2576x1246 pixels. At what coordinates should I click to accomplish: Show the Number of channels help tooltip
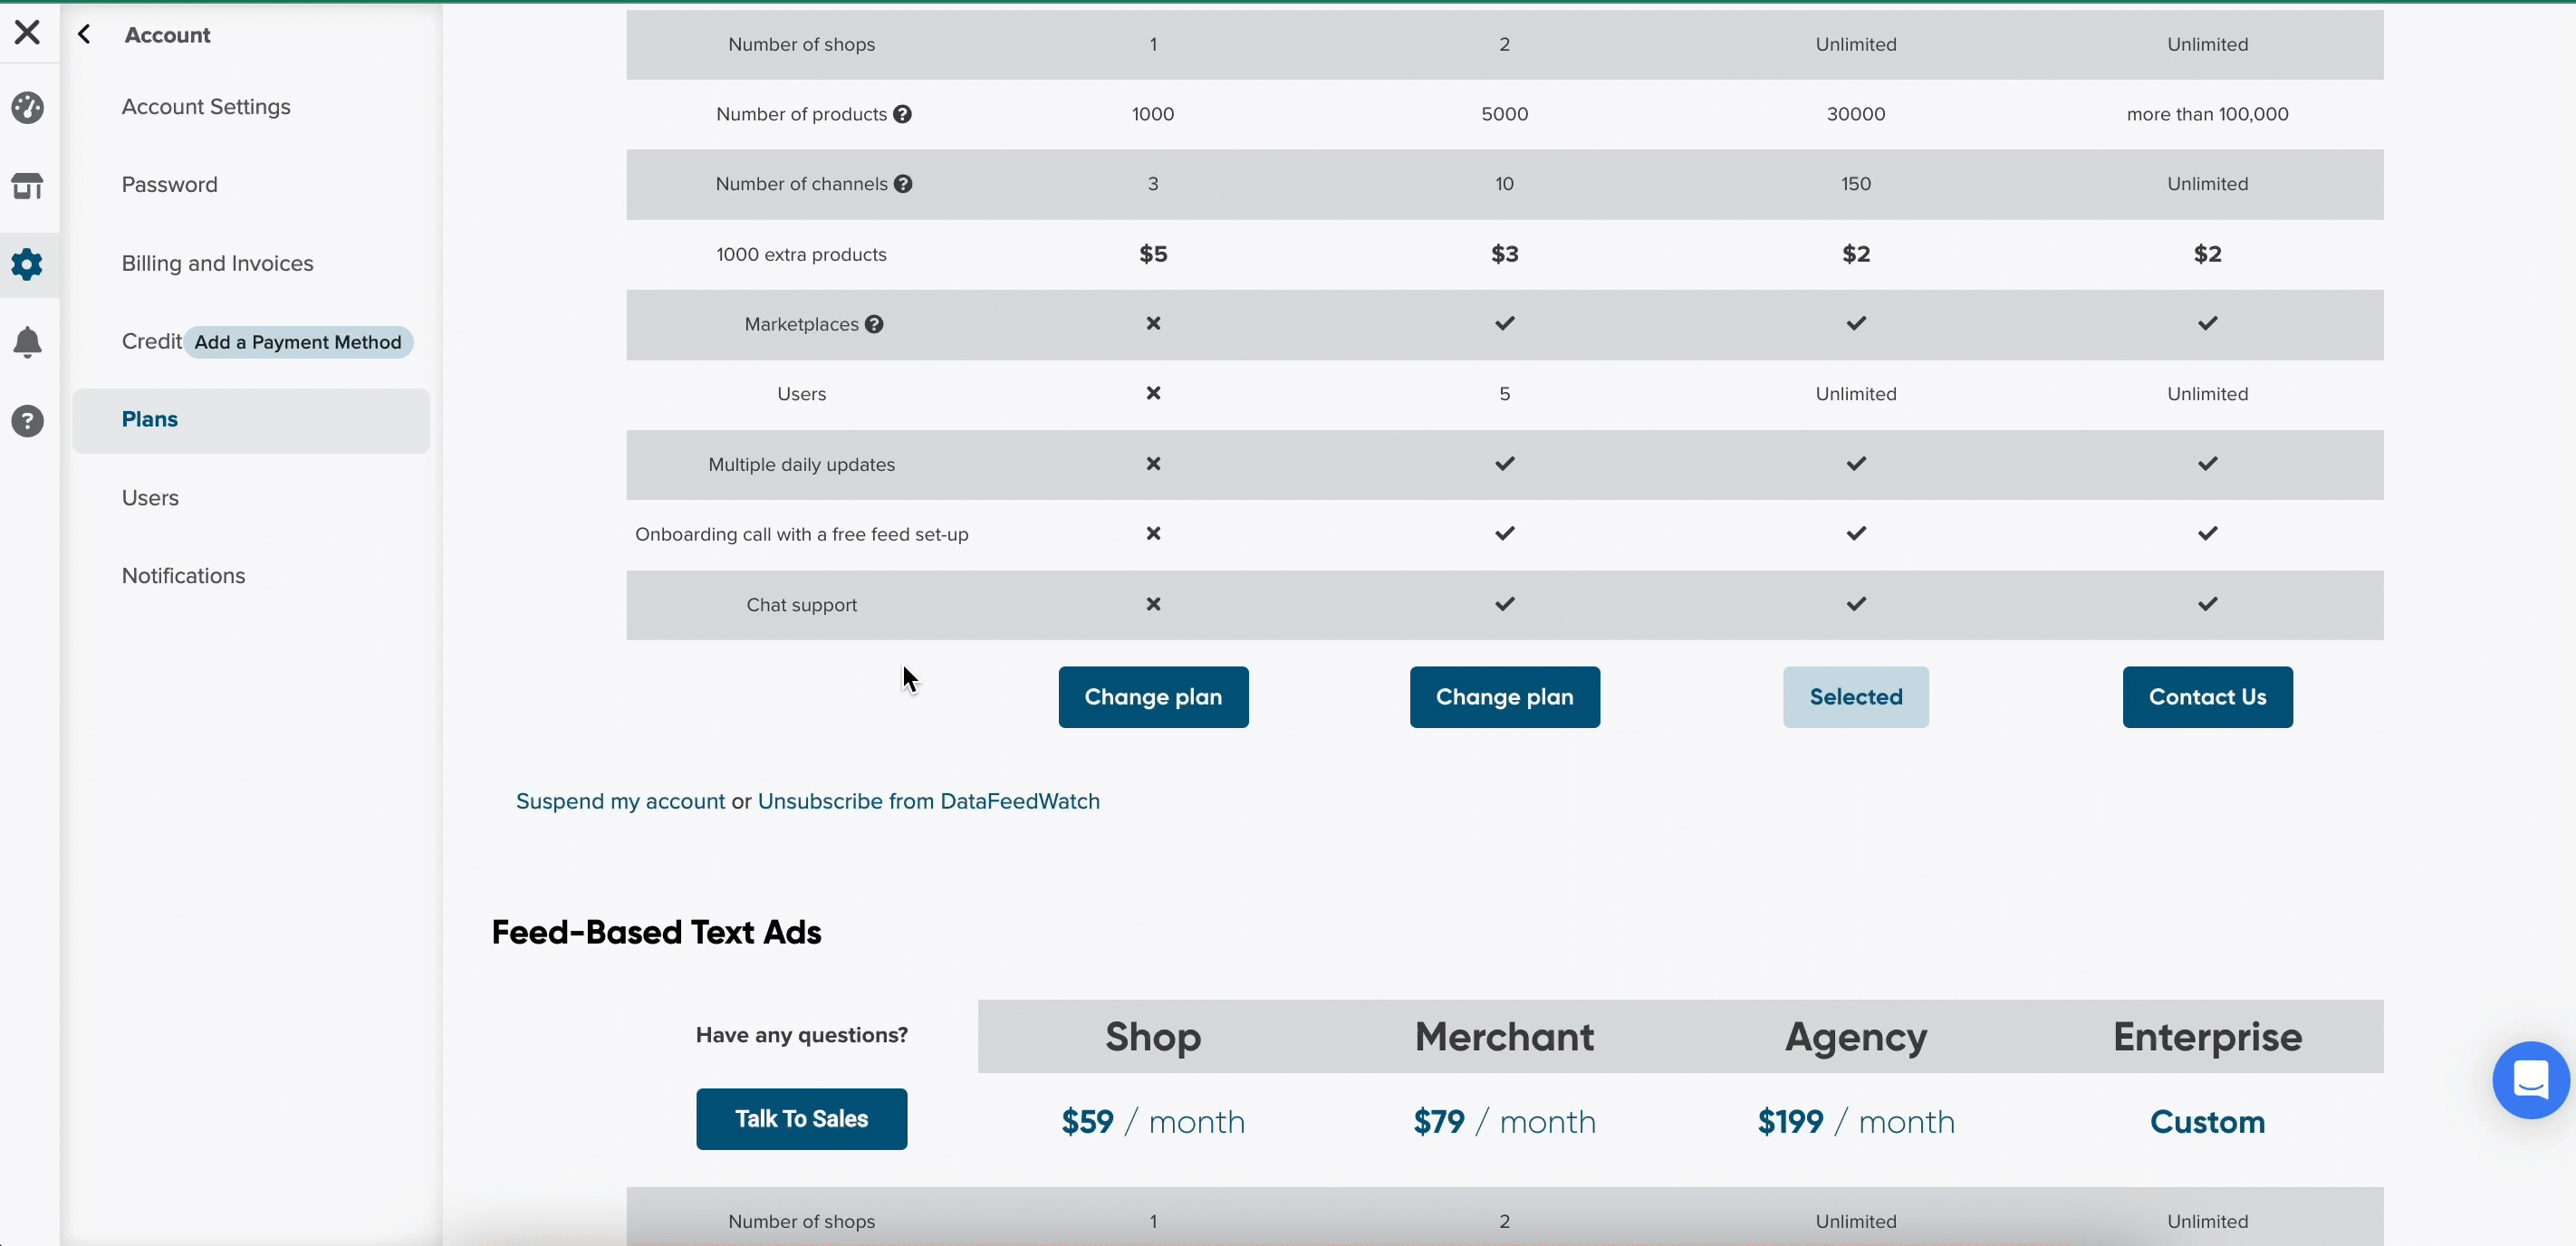(x=903, y=184)
